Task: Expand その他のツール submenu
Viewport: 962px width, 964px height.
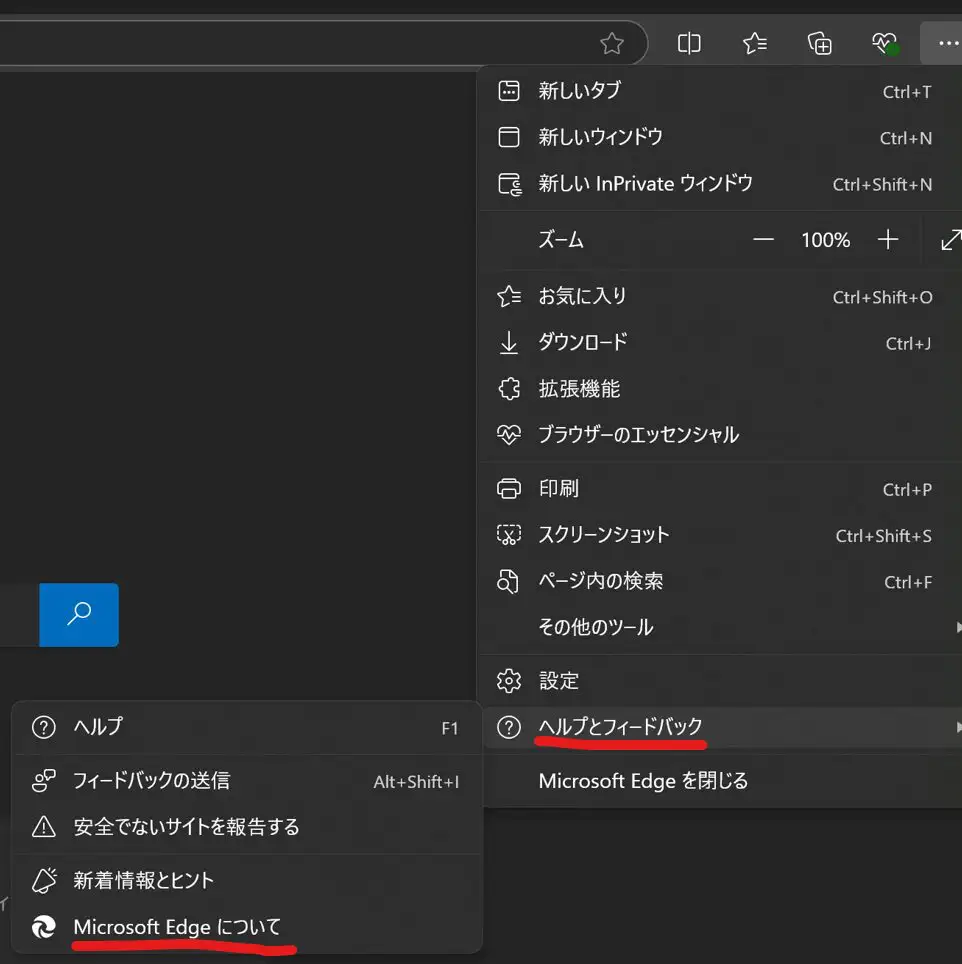Action: tap(719, 627)
